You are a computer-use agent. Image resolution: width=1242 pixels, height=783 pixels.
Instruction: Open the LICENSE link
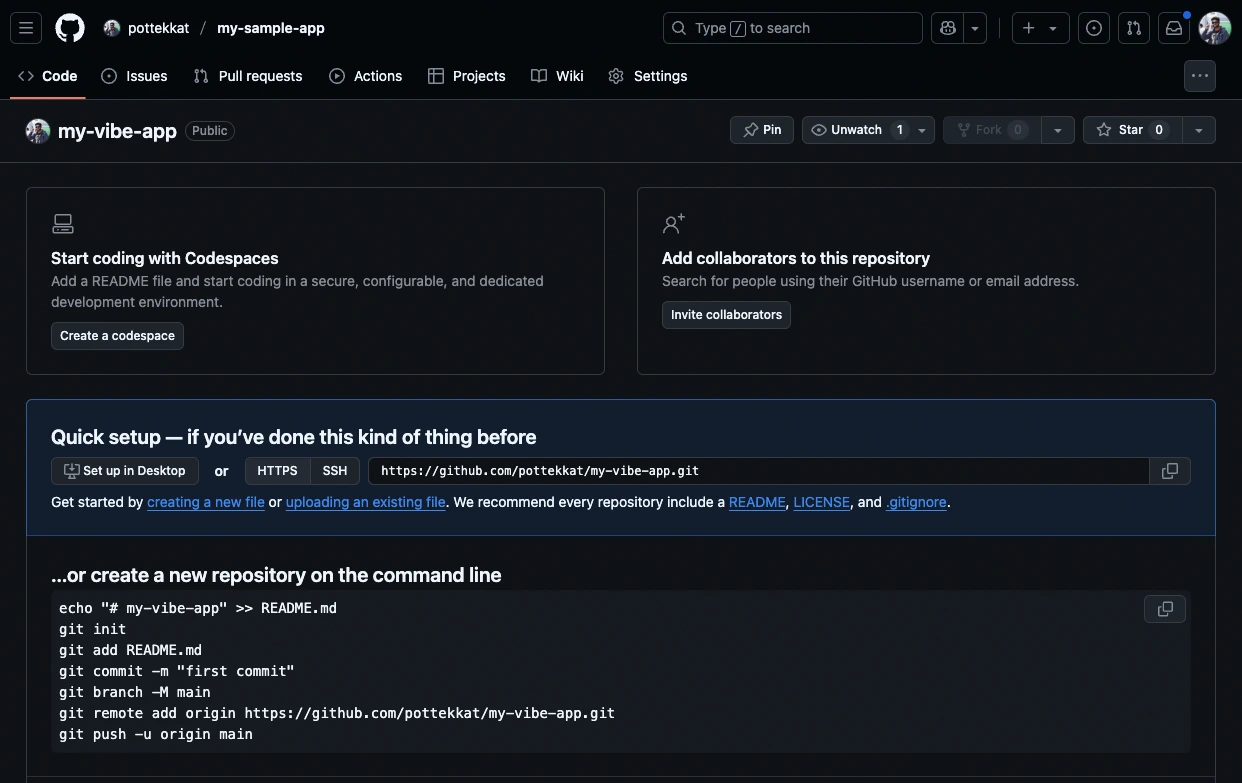pyautogui.click(x=822, y=502)
